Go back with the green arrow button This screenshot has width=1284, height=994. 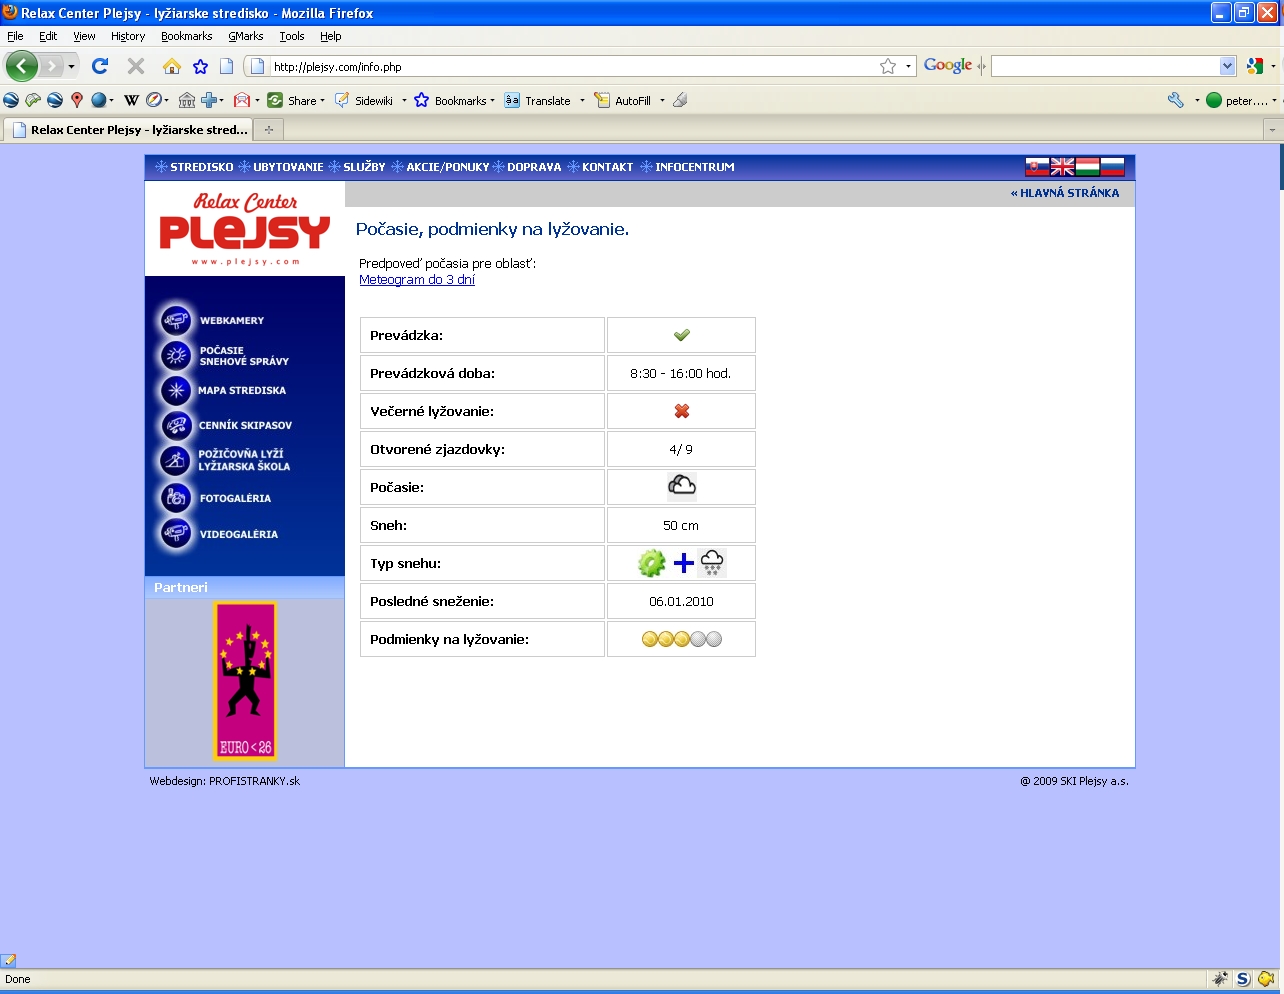pyautogui.click(x=22, y=67)
